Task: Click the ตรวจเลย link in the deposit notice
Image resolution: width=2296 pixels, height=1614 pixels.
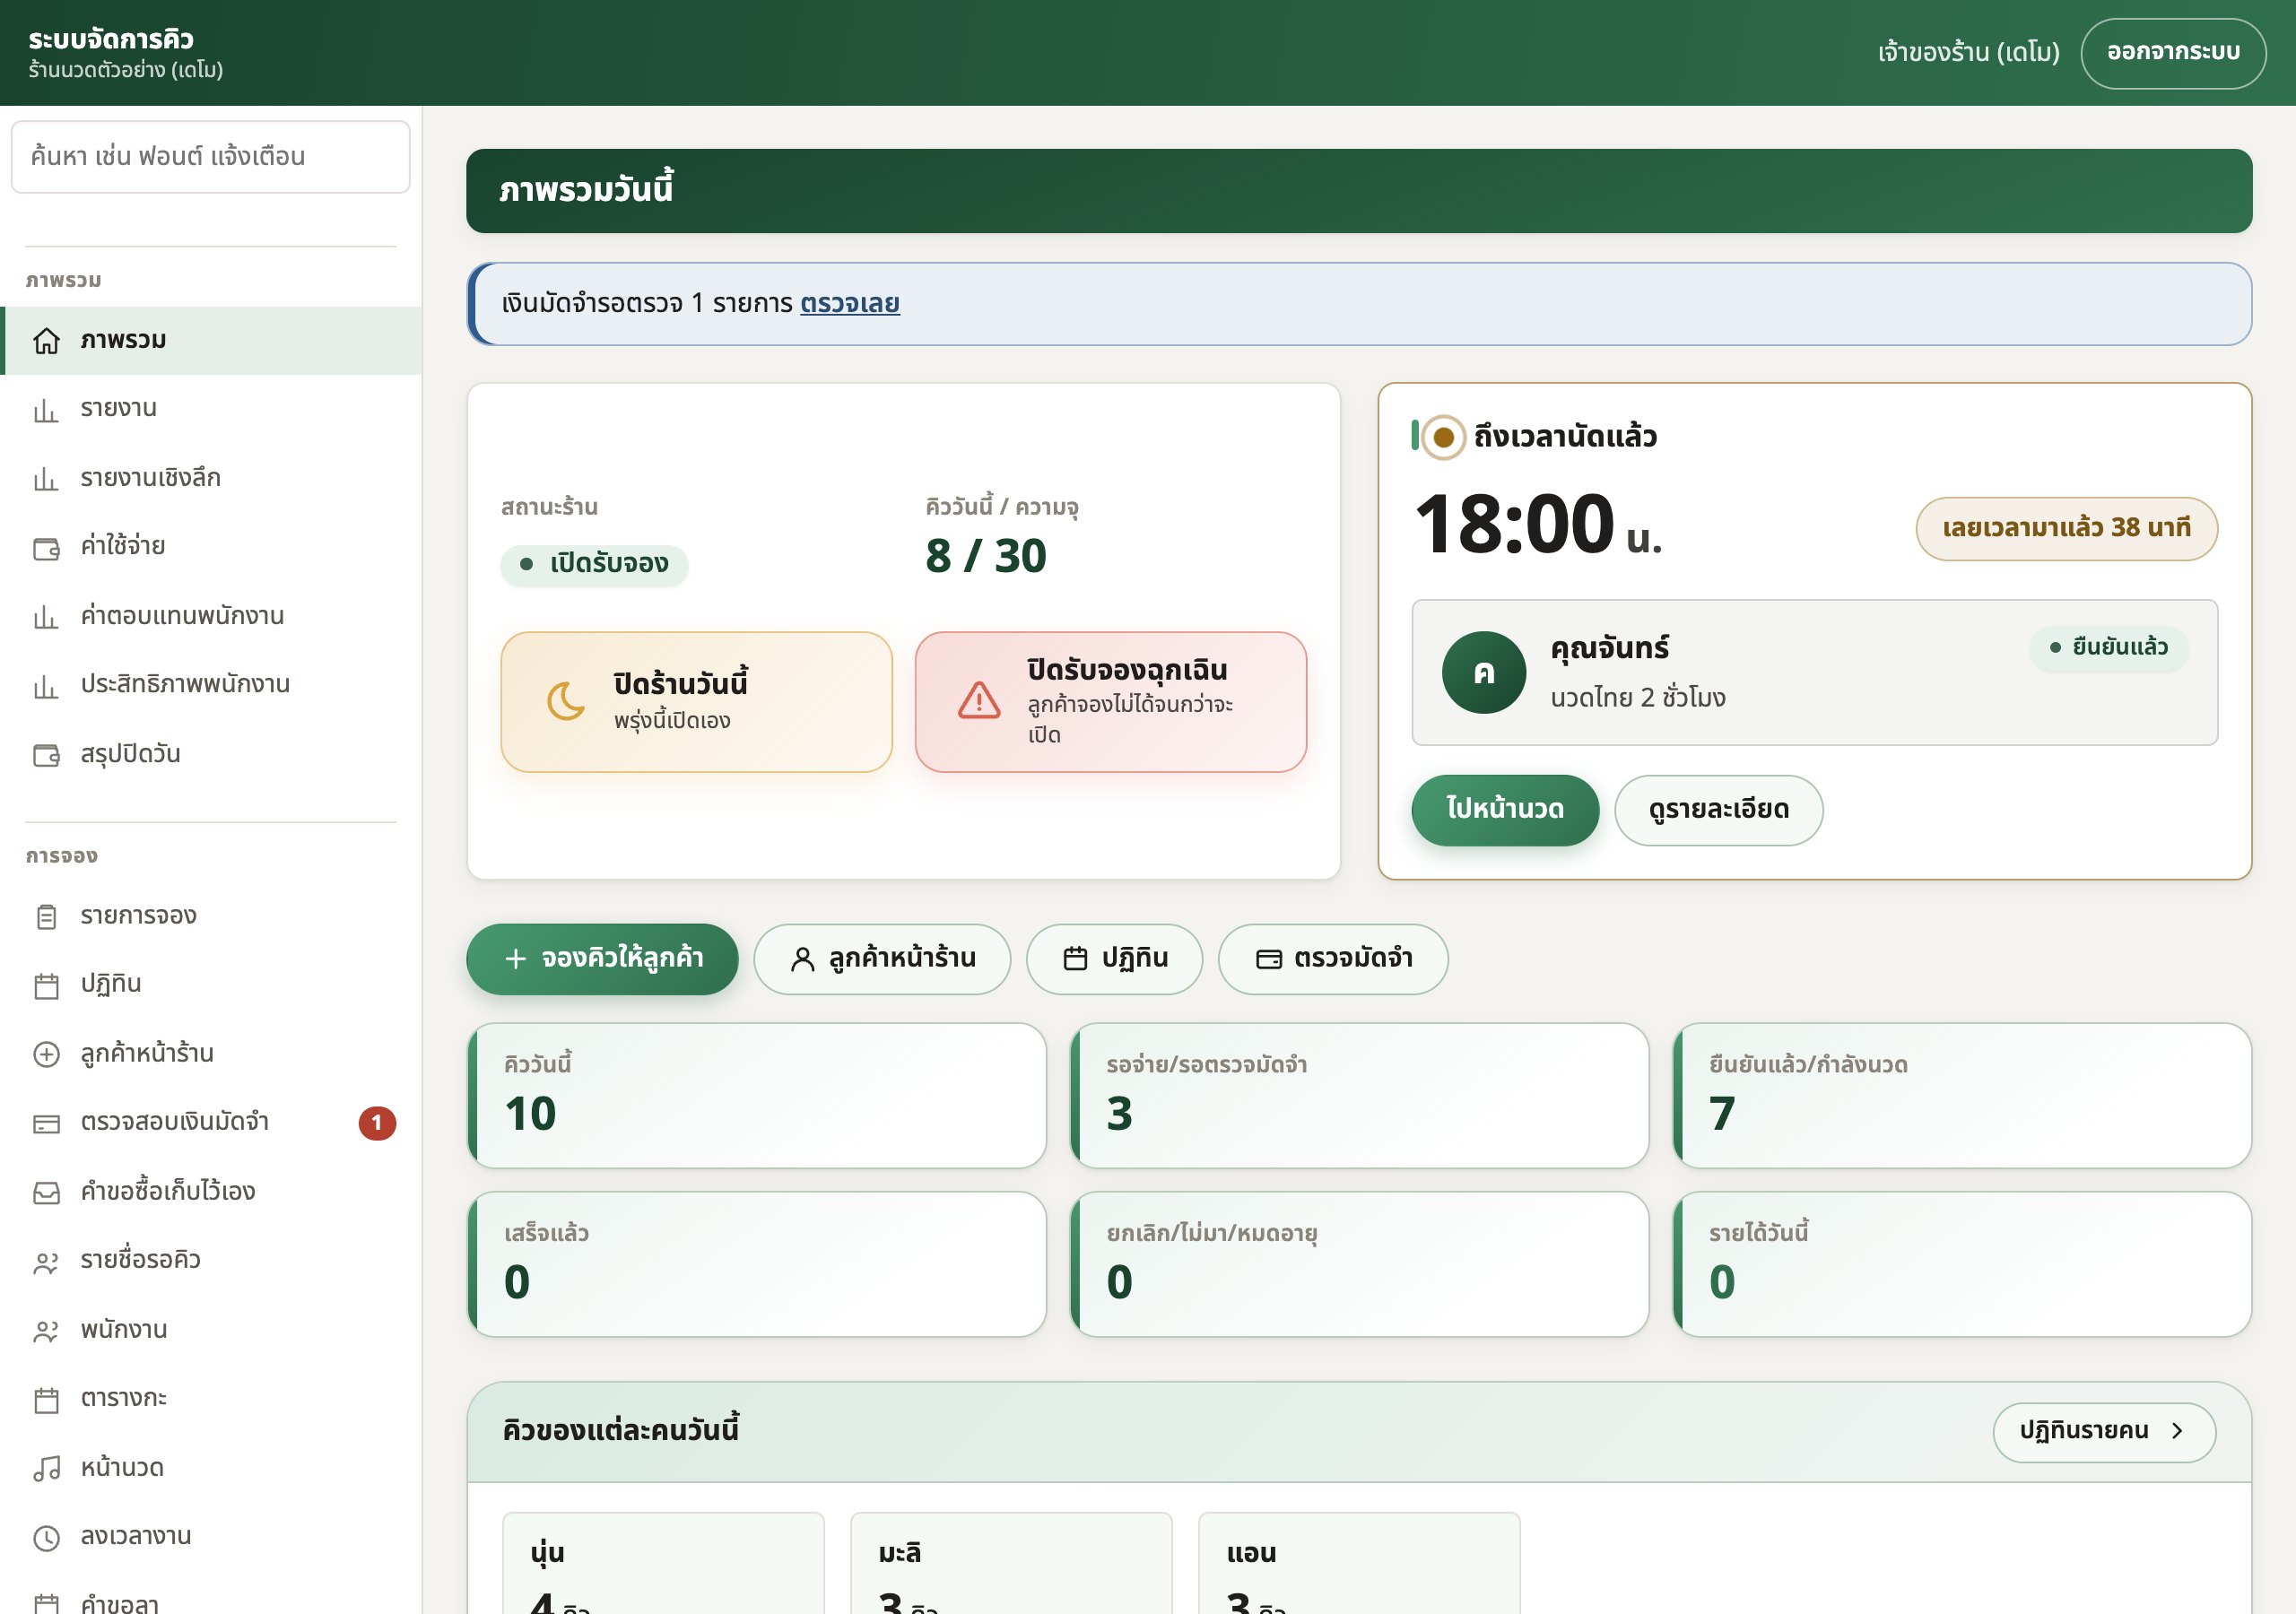Action: tap(849, 303)
